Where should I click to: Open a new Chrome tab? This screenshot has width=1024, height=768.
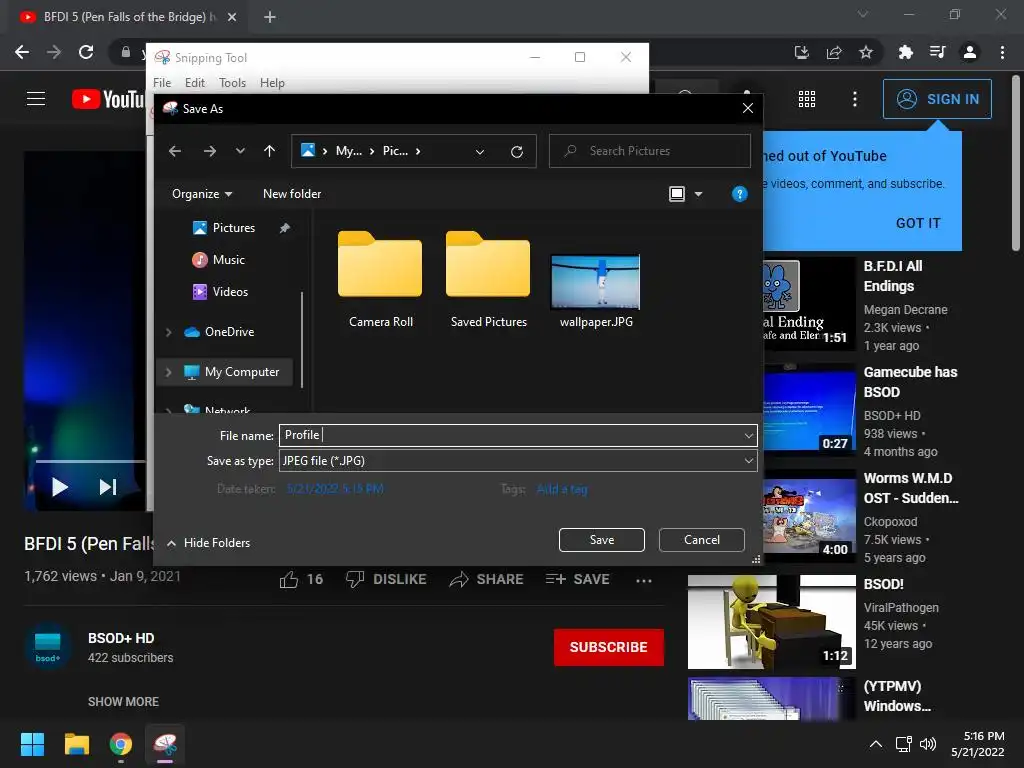[270, 17]
